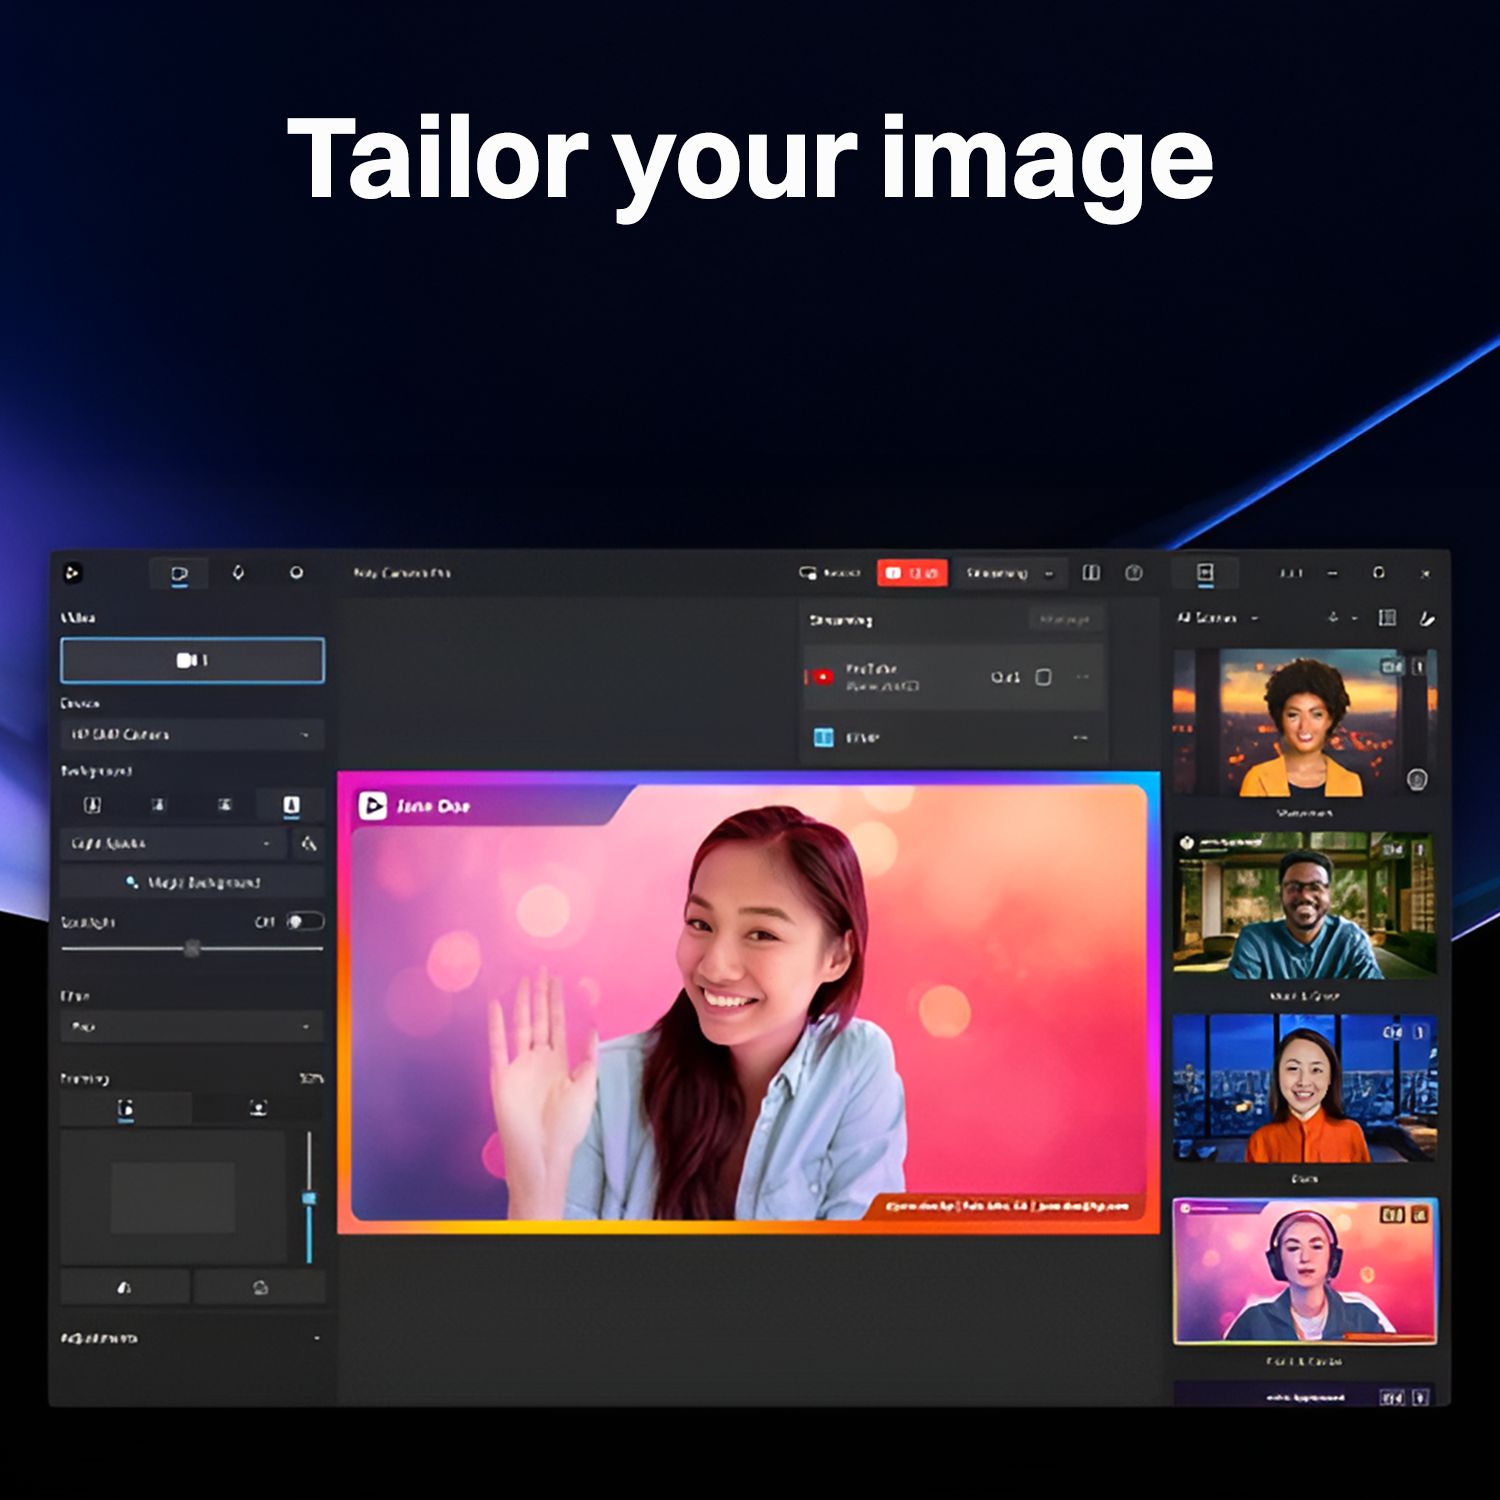1500x1500 pixels.
Task: Open the Filter dropdown
Action: coord(192,1027)
